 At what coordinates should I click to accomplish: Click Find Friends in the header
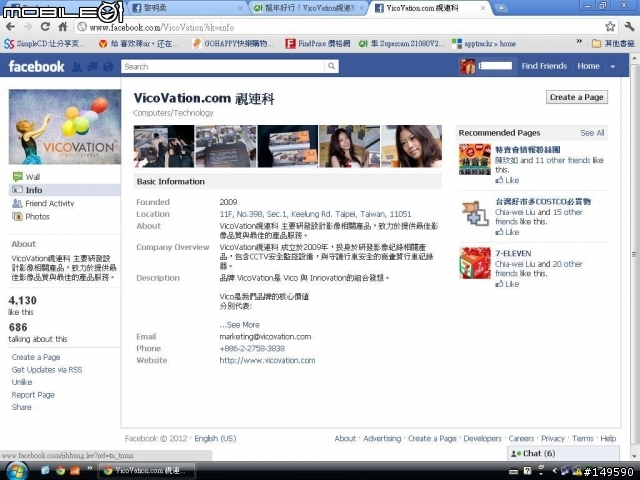[x=544, y=66]
